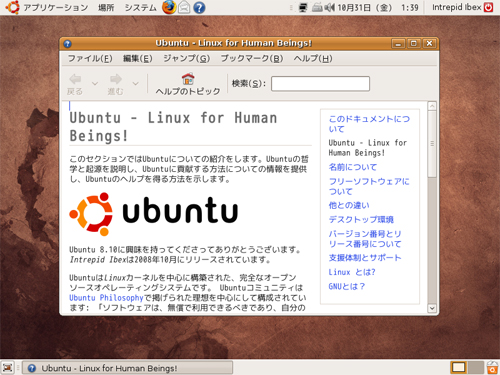Maximize the help window
The image size is (500, 375).
pos(414,44)
